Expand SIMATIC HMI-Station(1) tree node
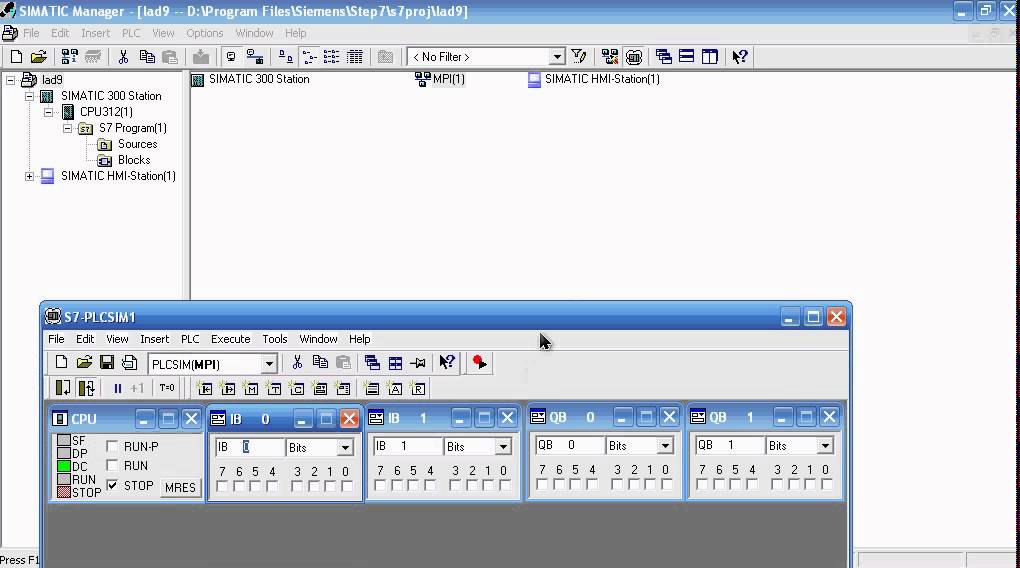1020x568 pixels. 29,176
